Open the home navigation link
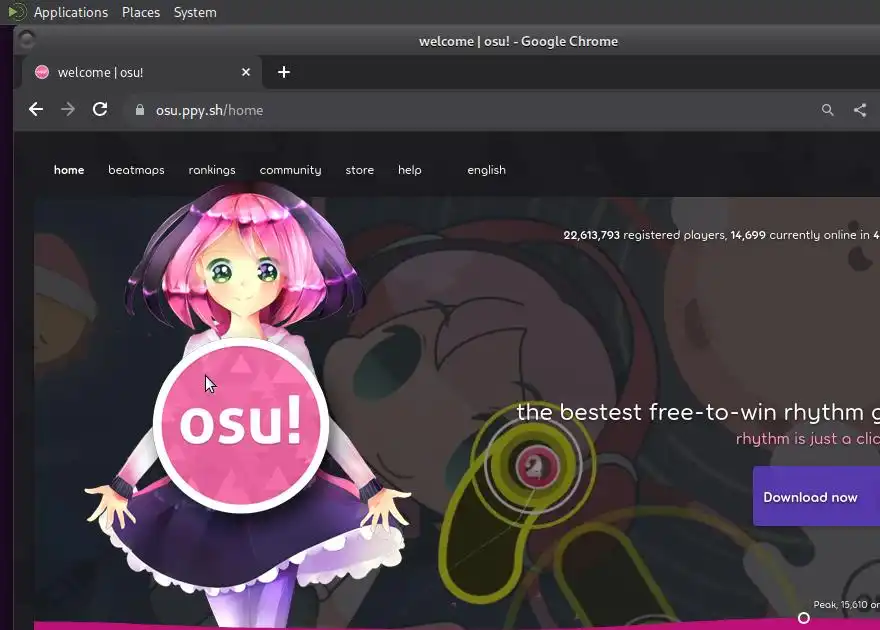The image size is (880, 630). click(69, 170)
